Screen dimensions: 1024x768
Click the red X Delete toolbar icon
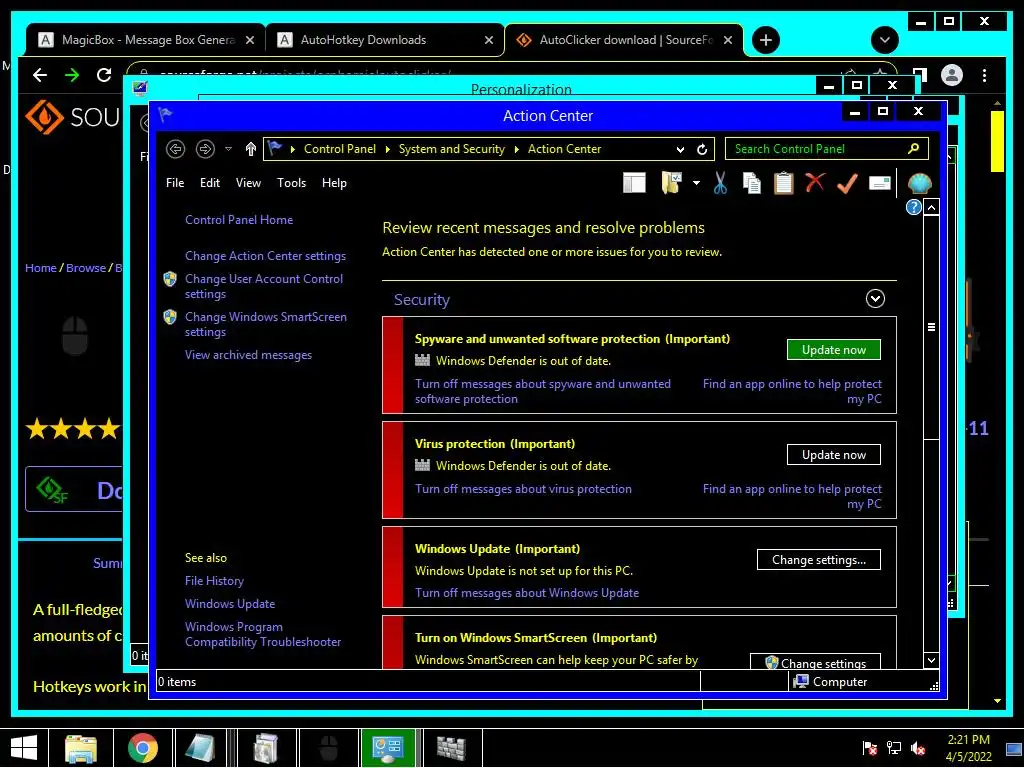(815, 182)
